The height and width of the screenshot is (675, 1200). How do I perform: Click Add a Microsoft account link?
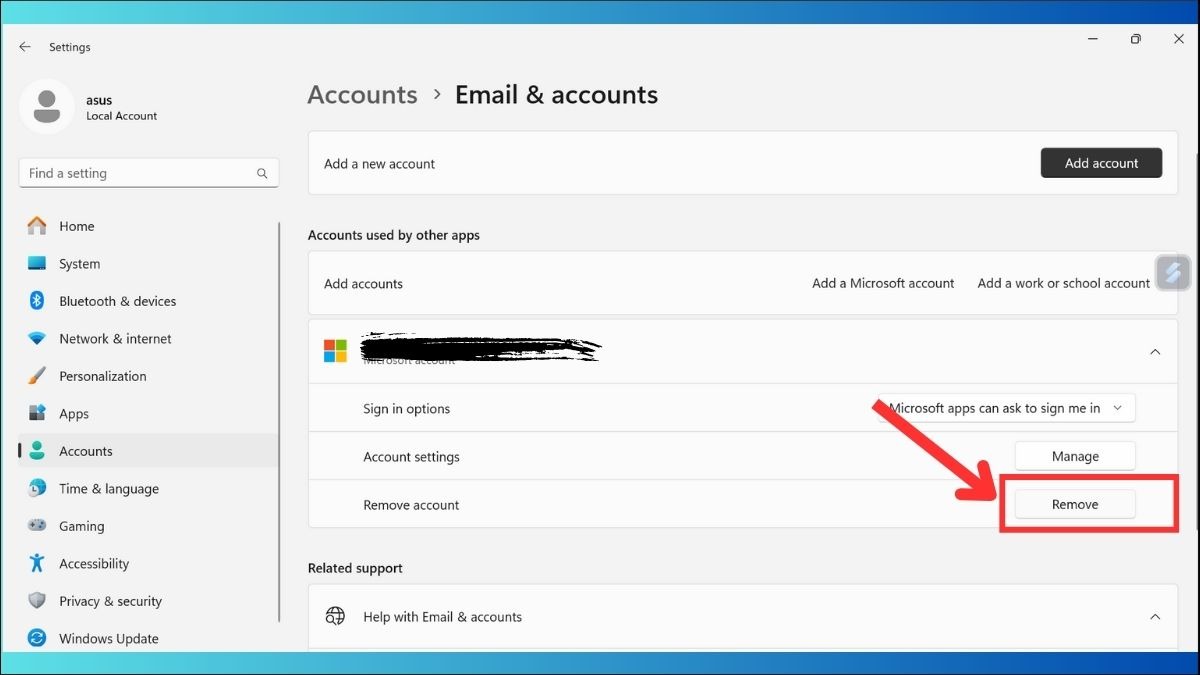pyautogui.click(x=883, y=283)
